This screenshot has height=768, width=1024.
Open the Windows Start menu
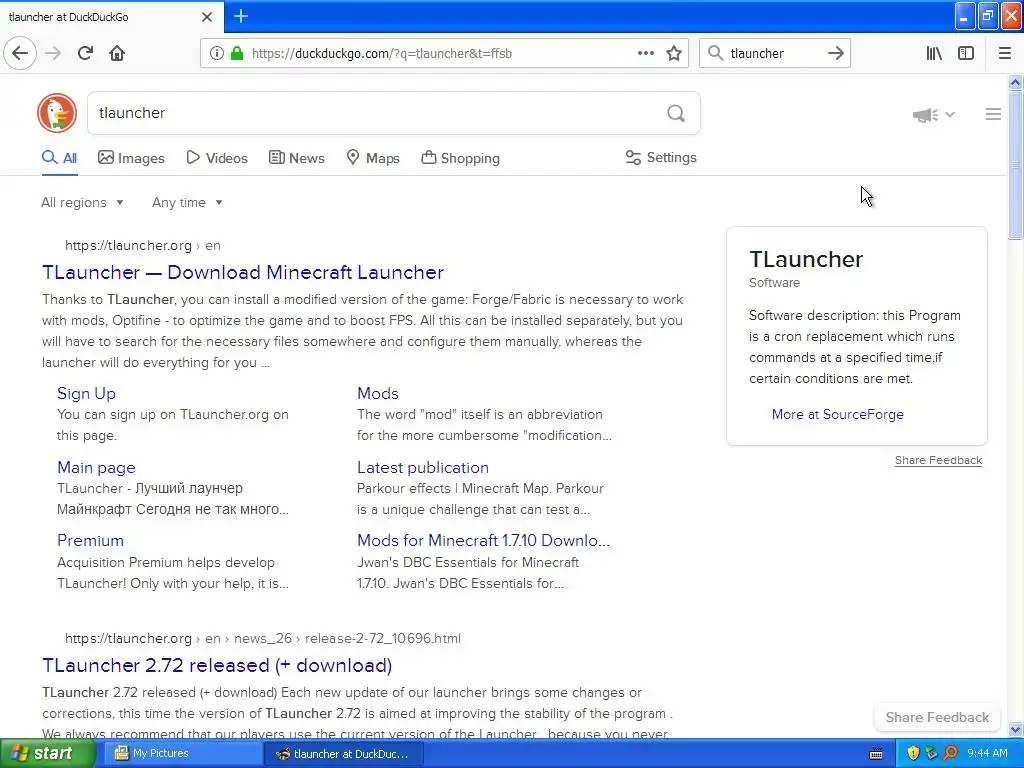coord(48,754)
